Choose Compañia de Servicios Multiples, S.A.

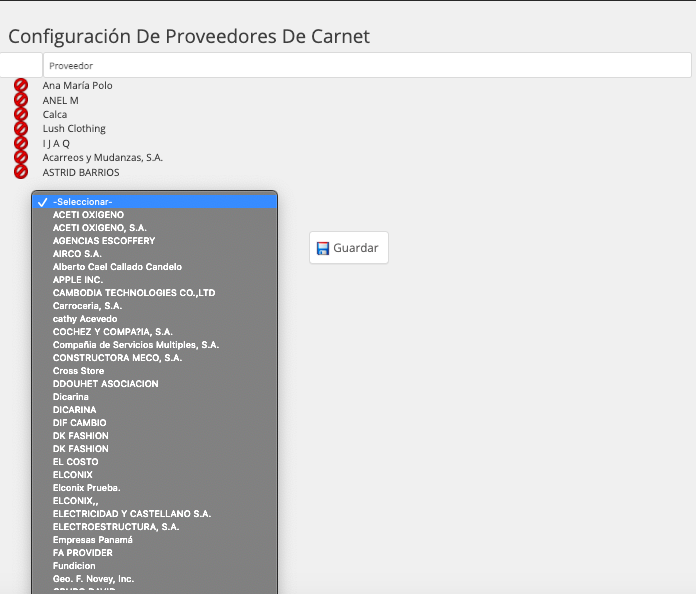[154, 345]
